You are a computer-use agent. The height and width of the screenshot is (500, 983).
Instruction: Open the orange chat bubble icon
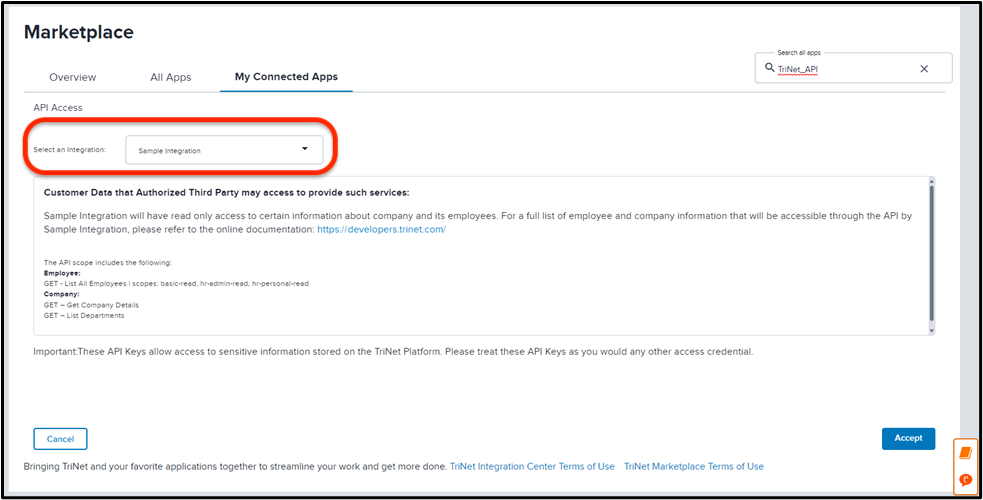[965, 480]
